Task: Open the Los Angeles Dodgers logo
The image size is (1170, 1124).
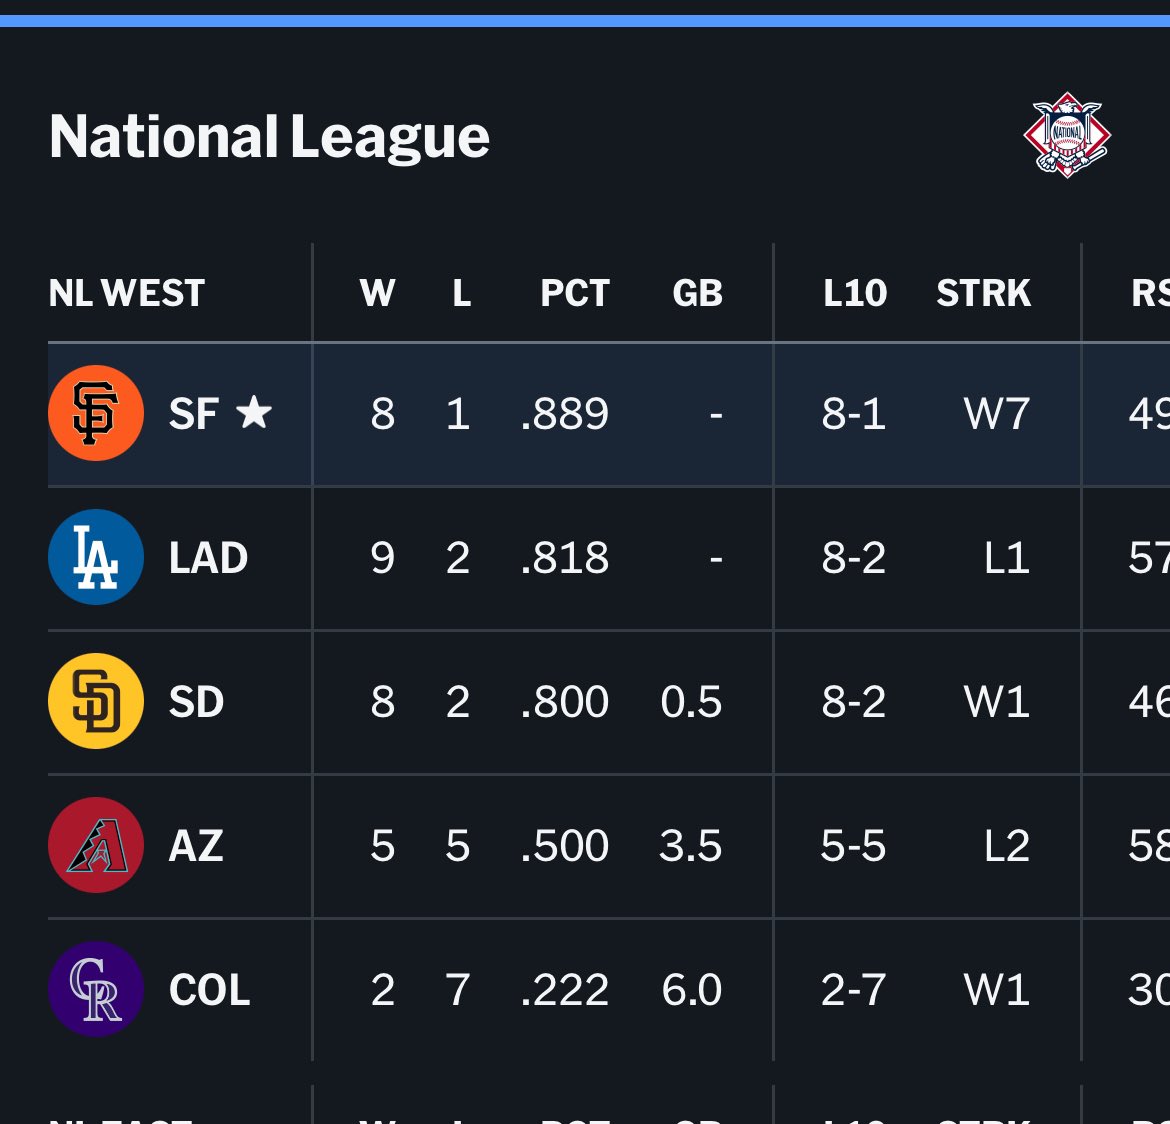Action: point(96,557)
